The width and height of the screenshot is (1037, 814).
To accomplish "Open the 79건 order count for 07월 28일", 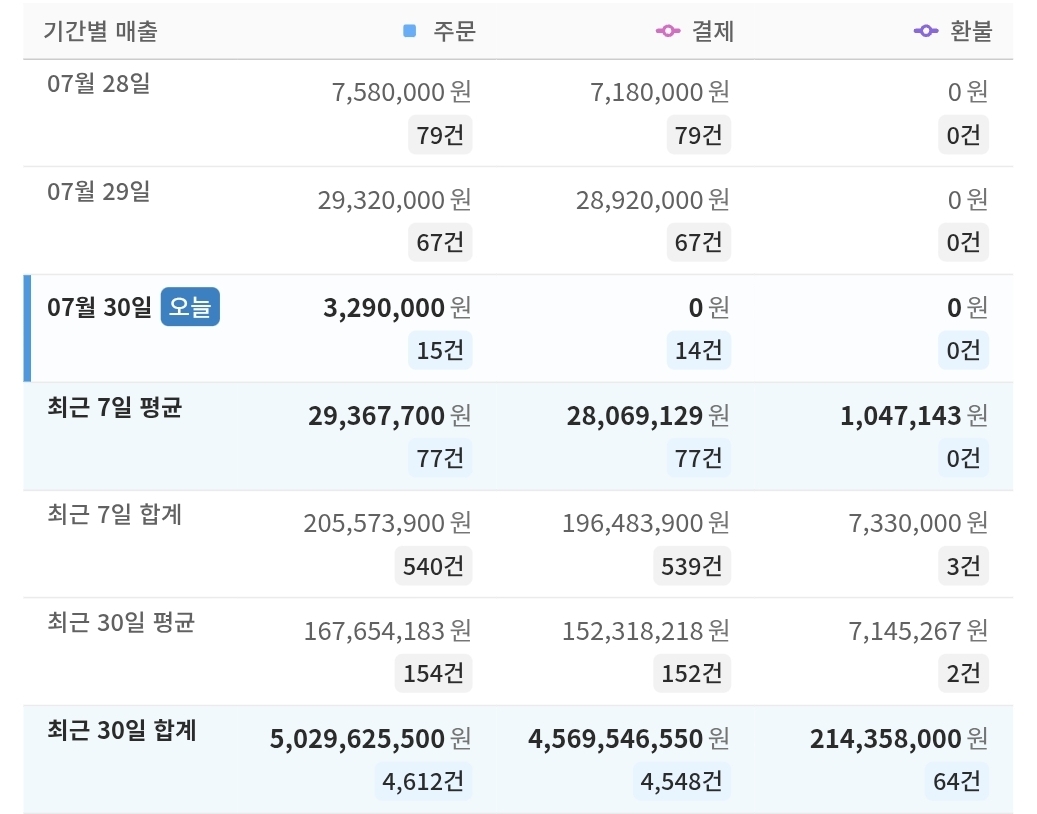I will click(440, 135).
